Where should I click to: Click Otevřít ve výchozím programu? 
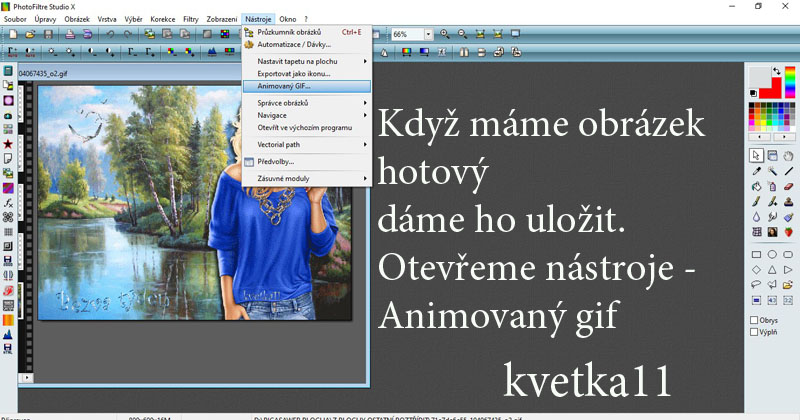307,128
